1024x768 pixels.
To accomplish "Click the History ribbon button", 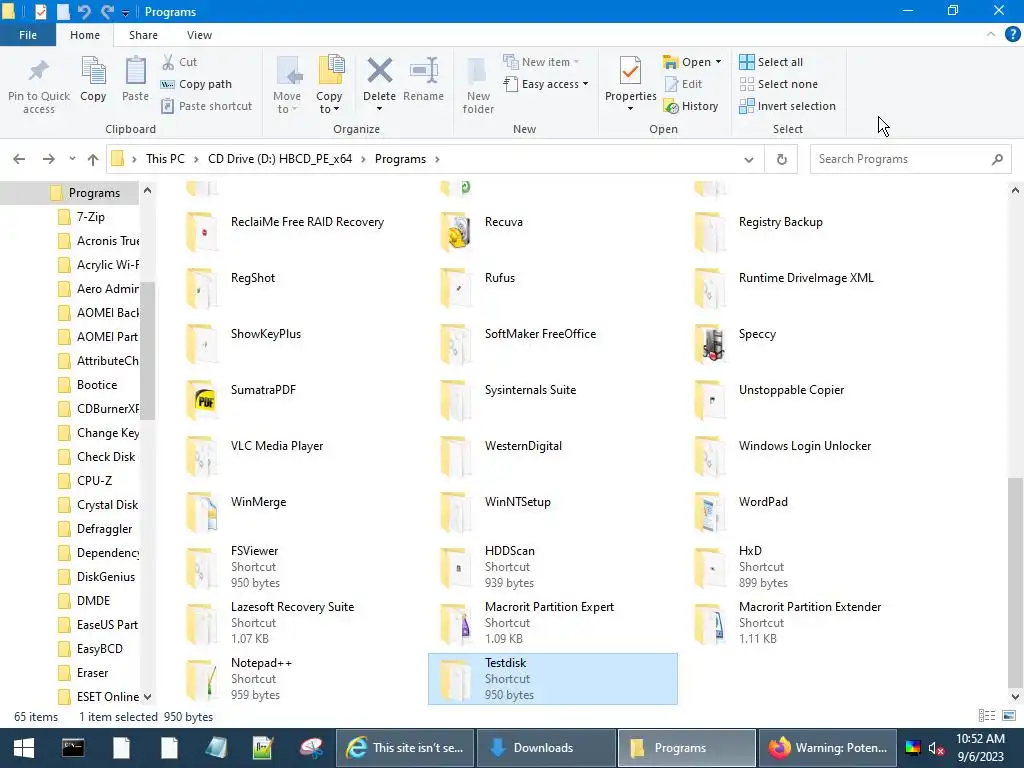I will (x=690, y=106).
